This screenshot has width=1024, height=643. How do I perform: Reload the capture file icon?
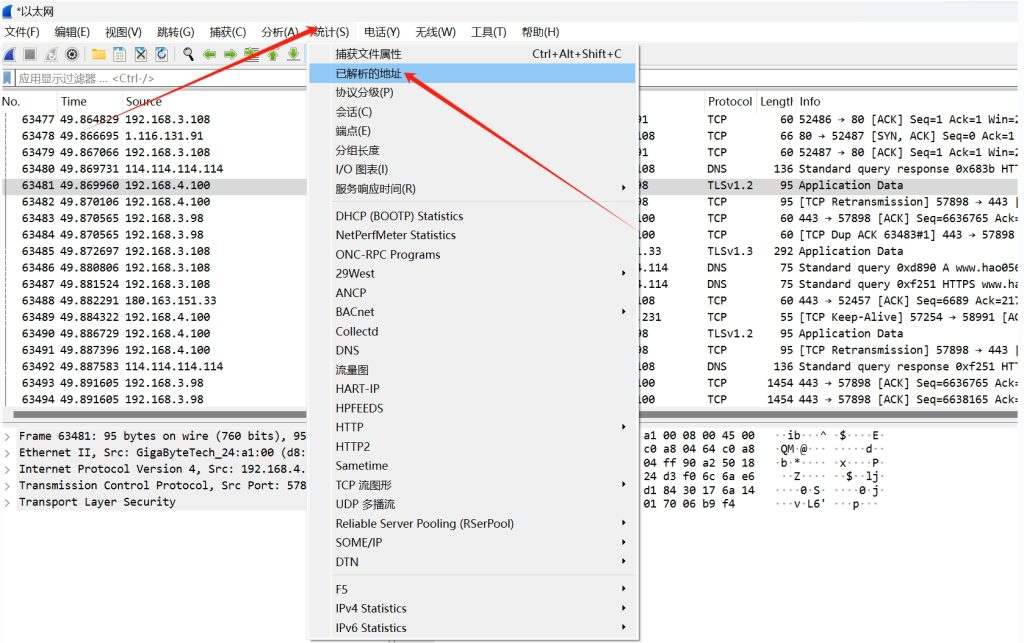(x=161, y=54)
